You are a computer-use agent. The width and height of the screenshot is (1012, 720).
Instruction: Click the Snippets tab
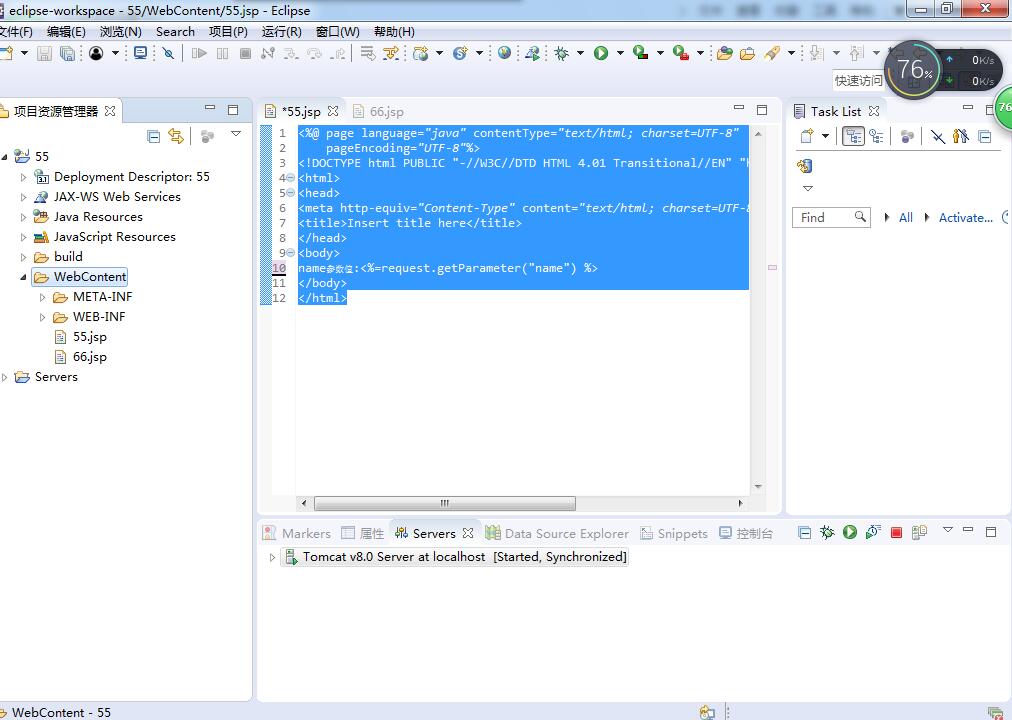pos(674,534)
